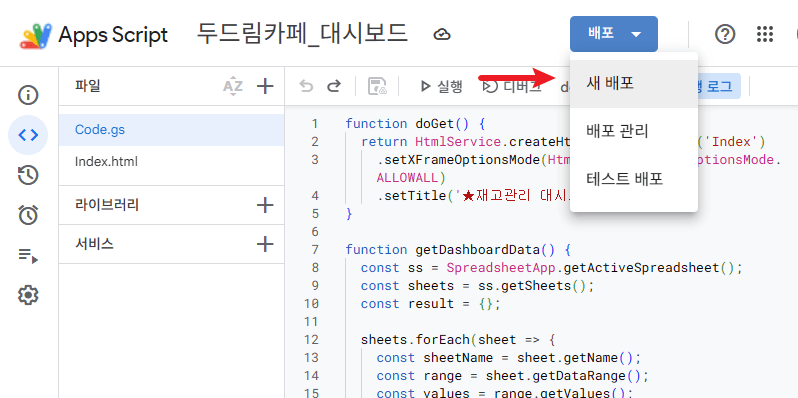Choose 새 배포 from the menu
The image size is (798, 398).
(634, 83)
